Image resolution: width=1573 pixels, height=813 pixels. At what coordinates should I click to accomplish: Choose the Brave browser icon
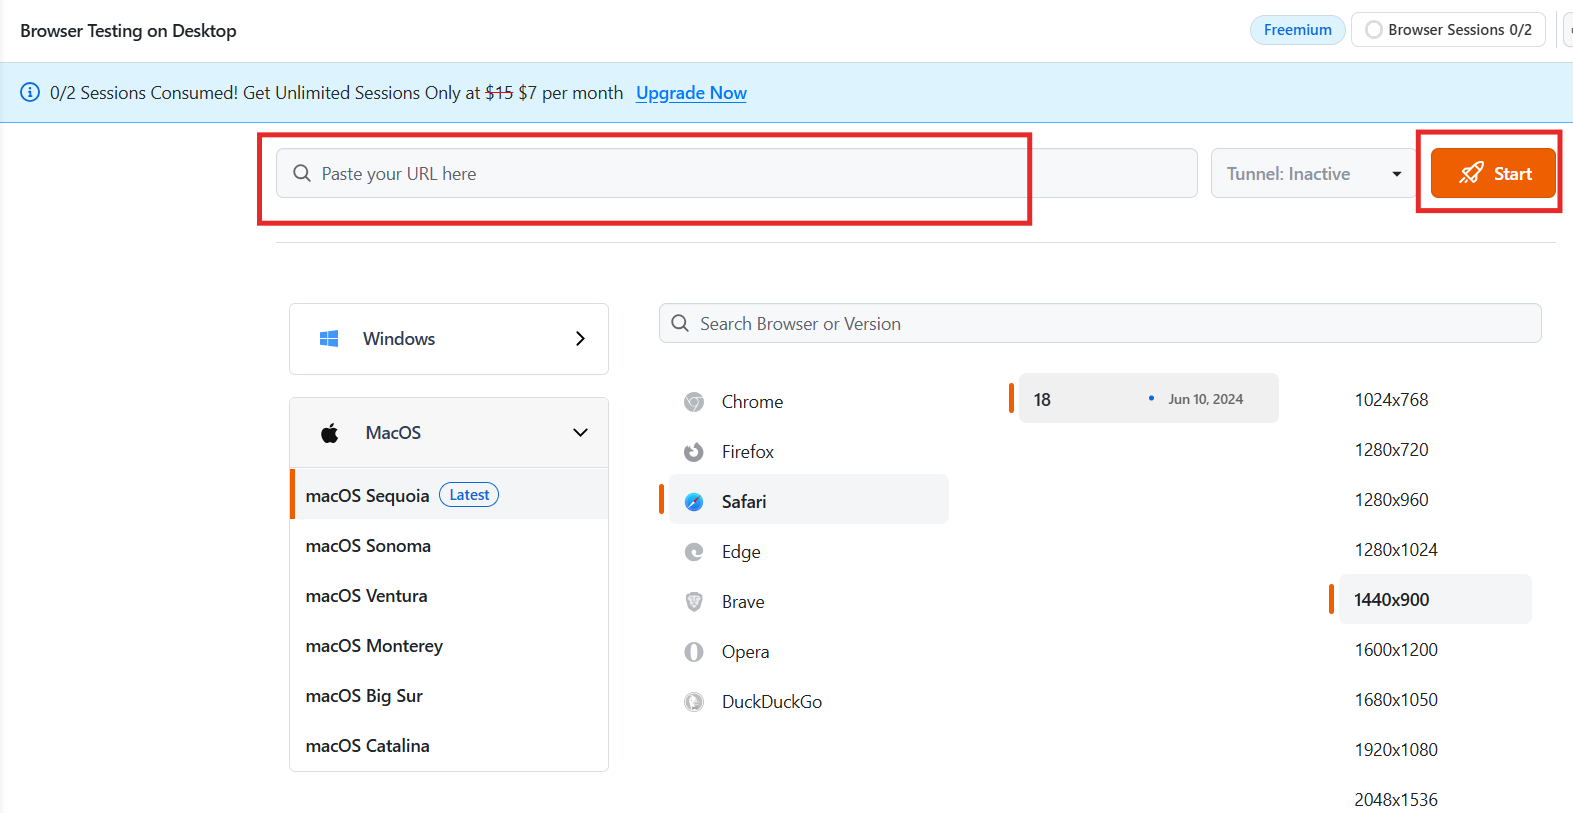(694, 602)
